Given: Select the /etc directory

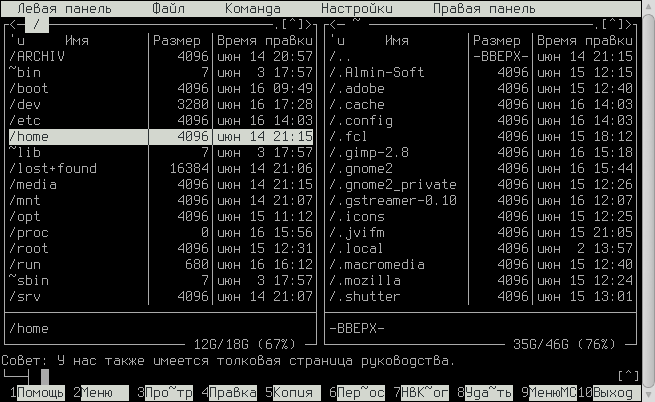Looking at the screenshot, I should tap(161, 120).
